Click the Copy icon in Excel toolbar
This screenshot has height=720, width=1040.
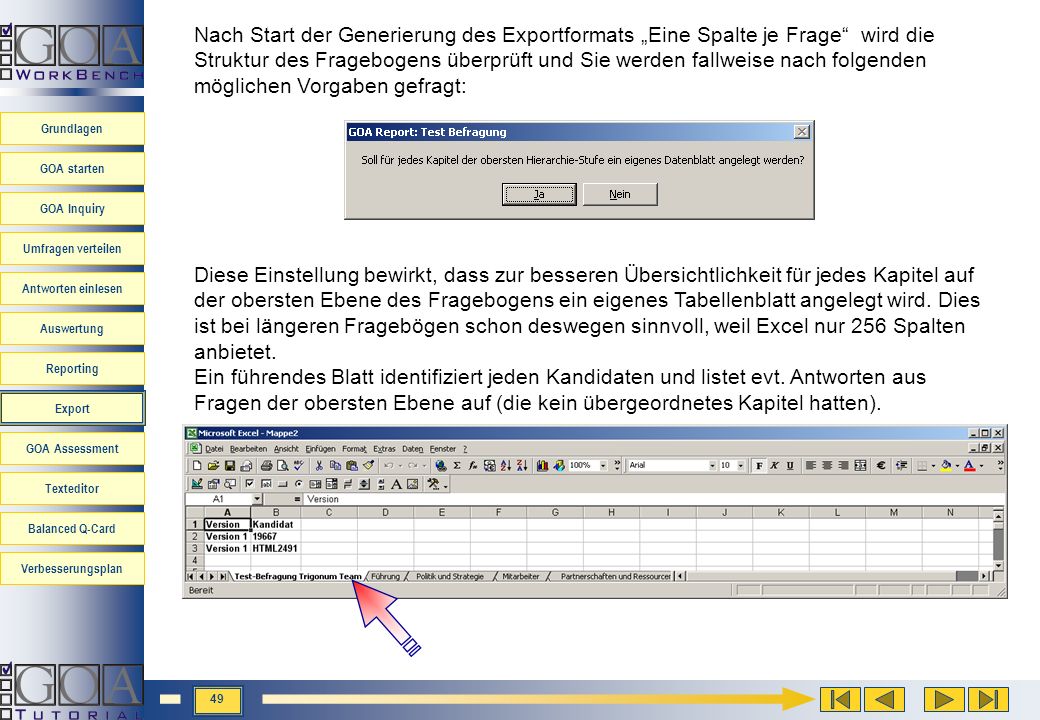click(x=336, y=465)
